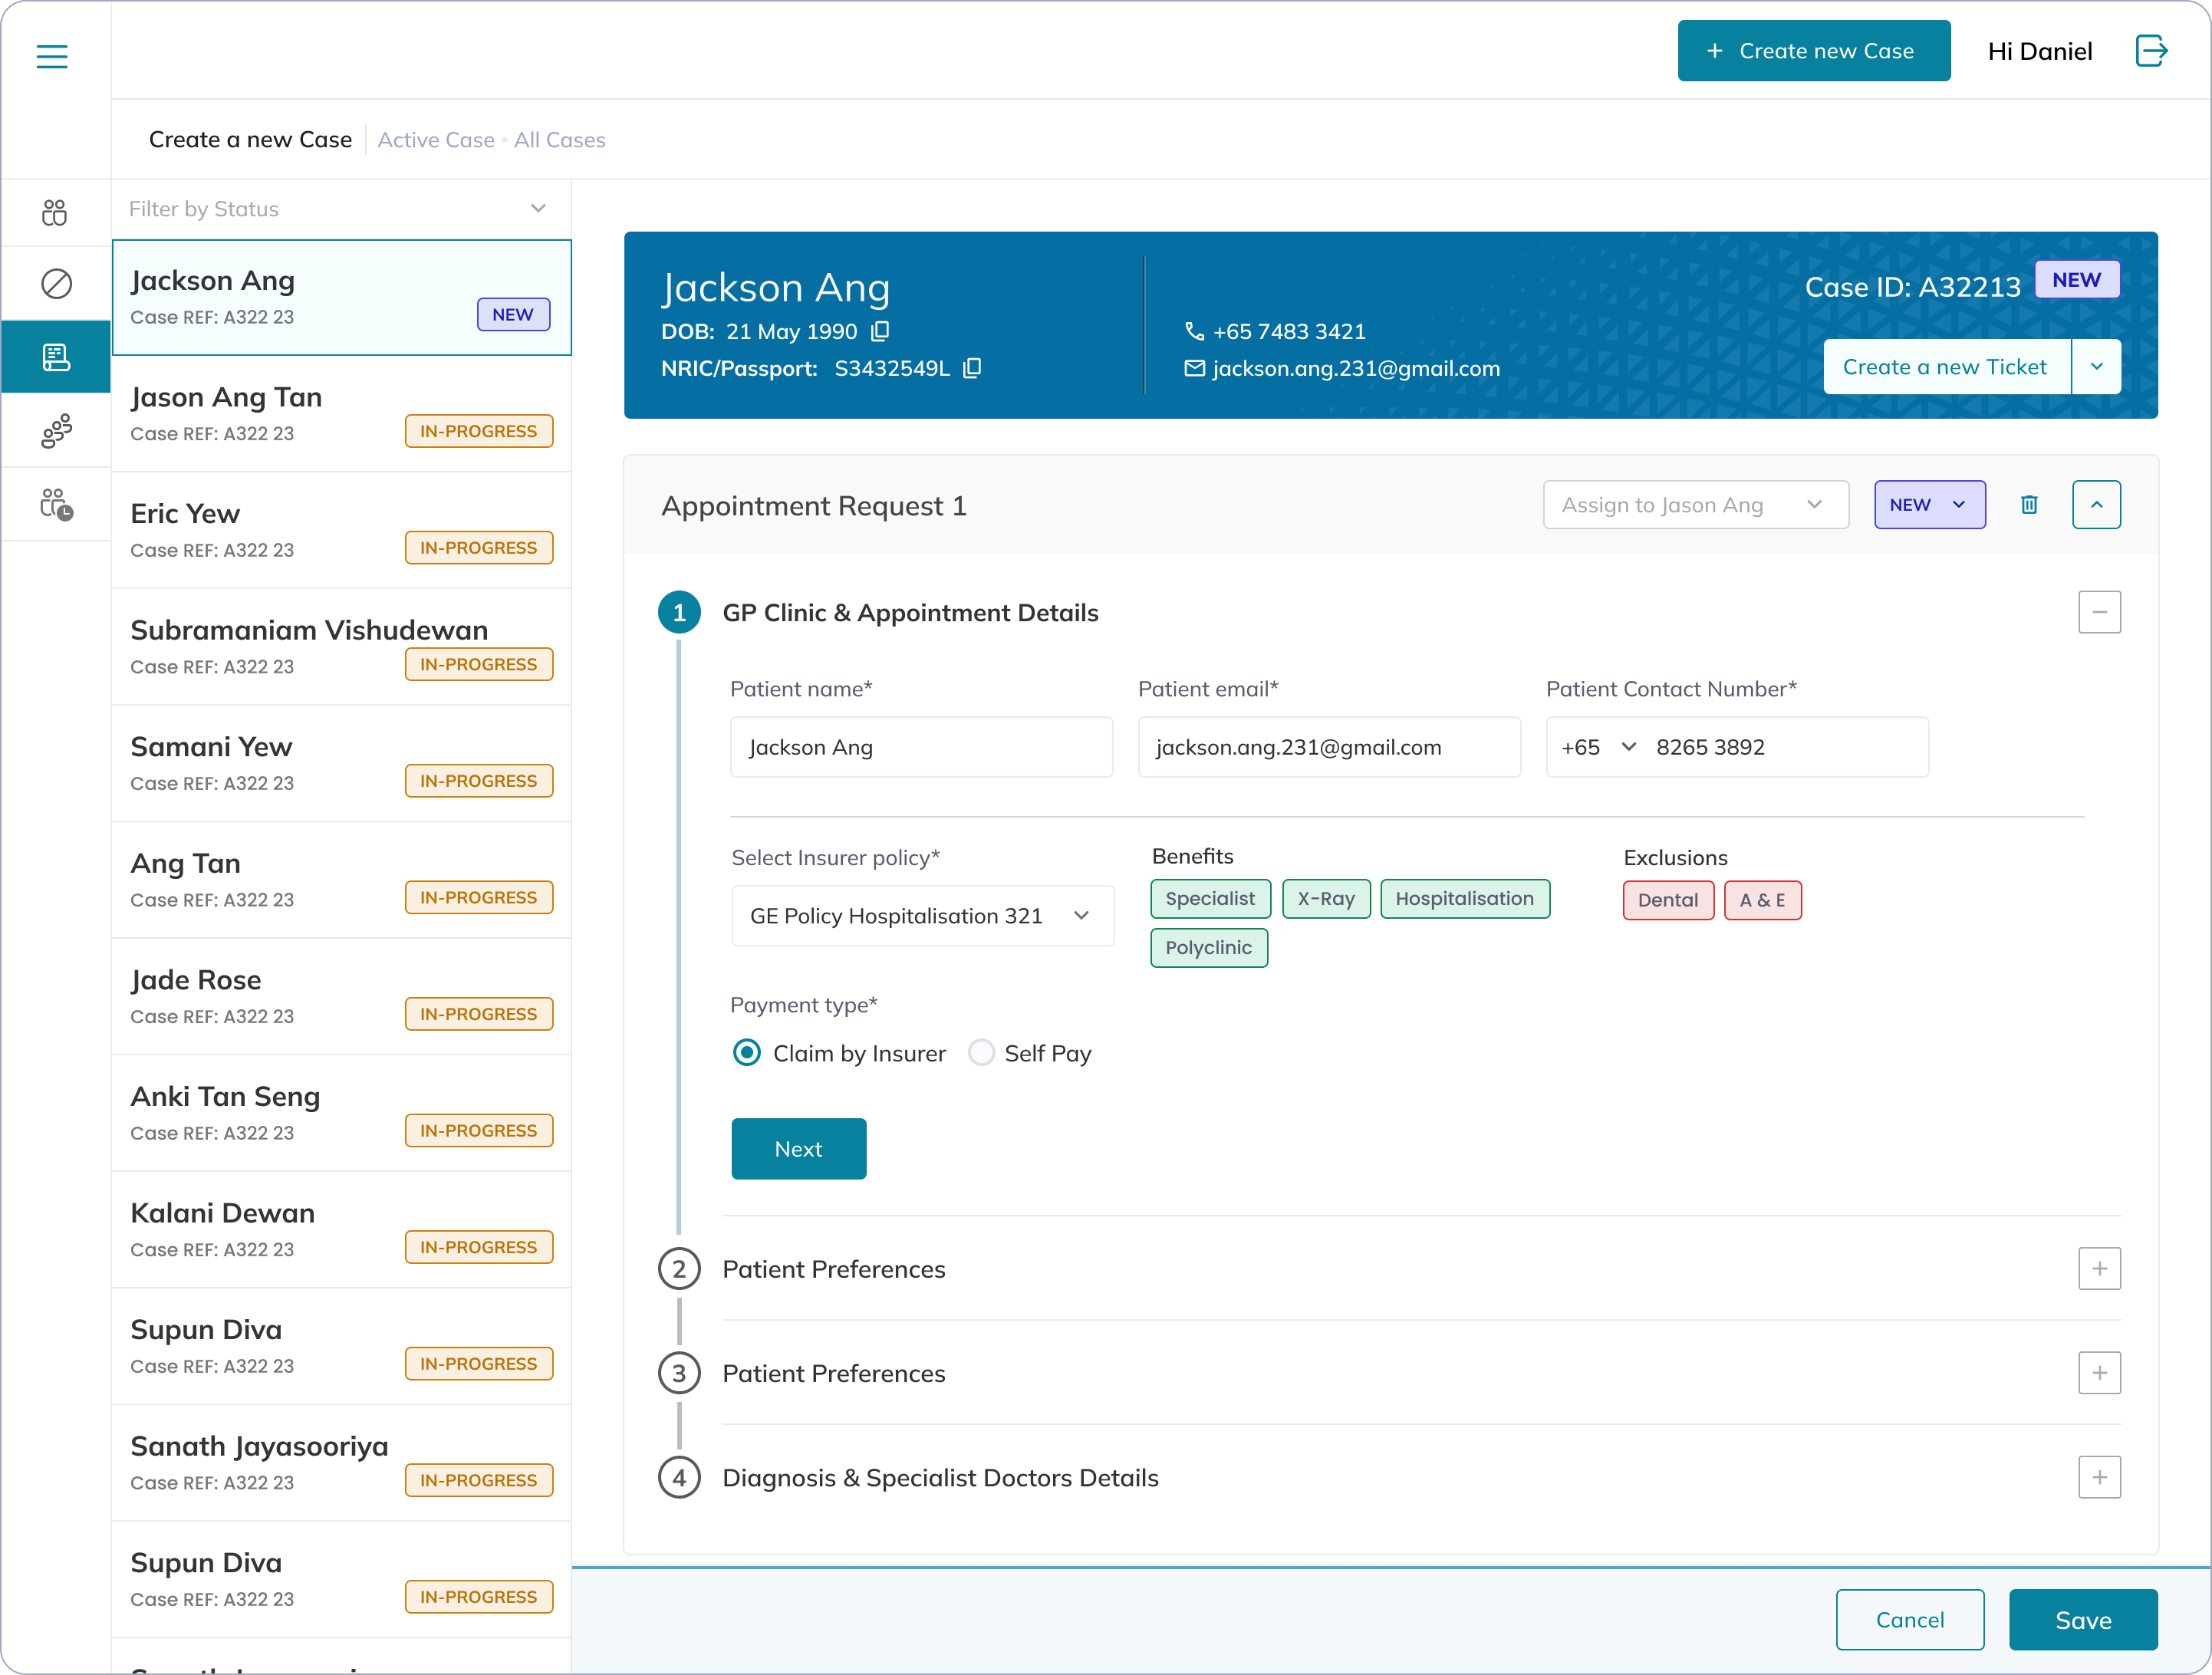Viewport: 2212px width, 1675px height.
Task: Click the logout icon next to Hi Daniel
Action: click(x=2150, y=51)
